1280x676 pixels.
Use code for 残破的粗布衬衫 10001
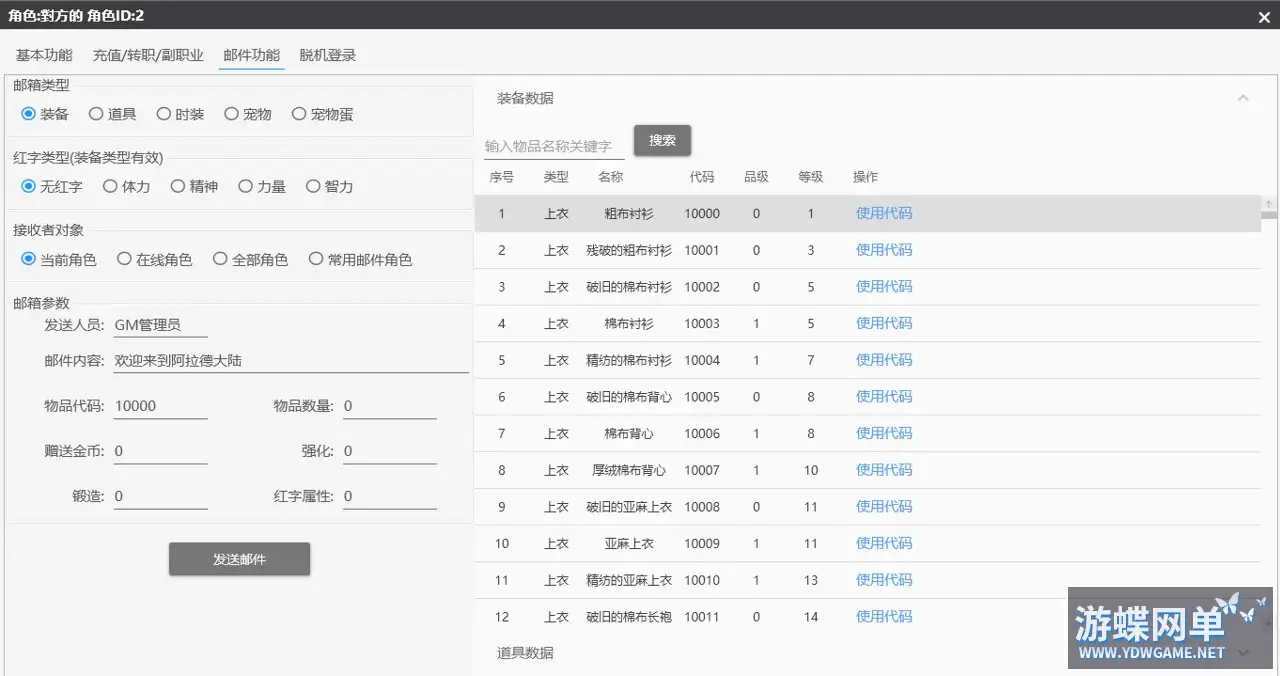point(884,250)
